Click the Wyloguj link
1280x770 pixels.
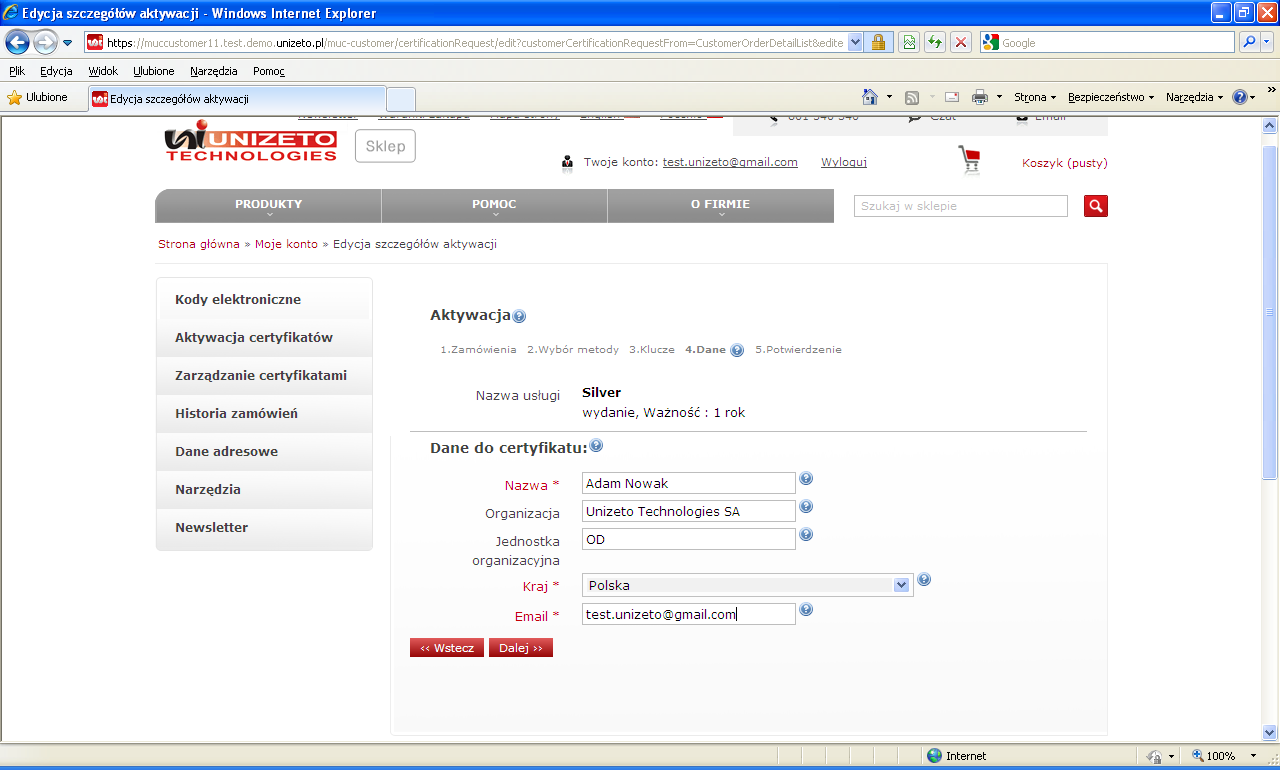[844, 162]
